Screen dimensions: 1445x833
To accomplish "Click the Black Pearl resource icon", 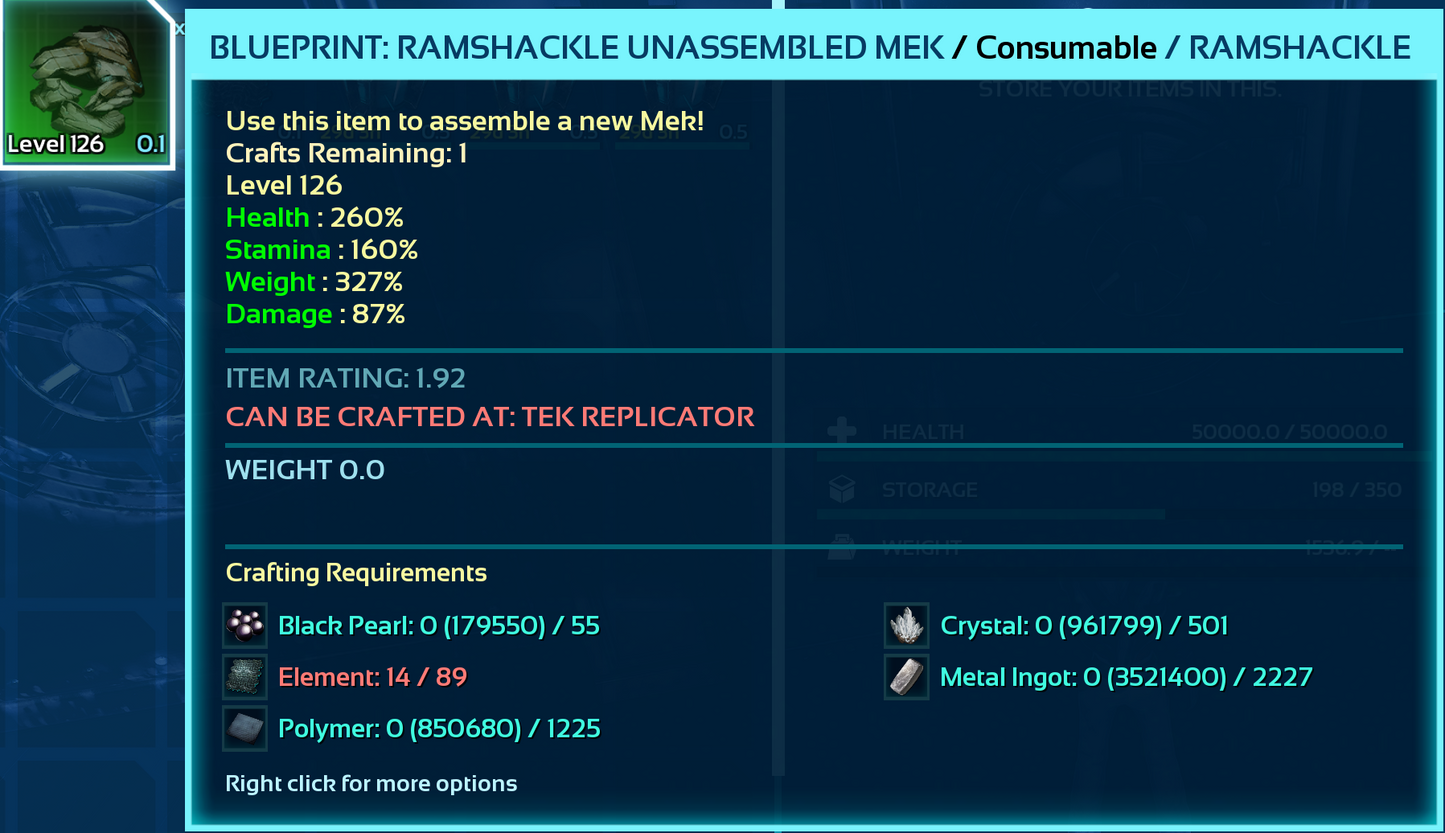I will pos(245,626).
